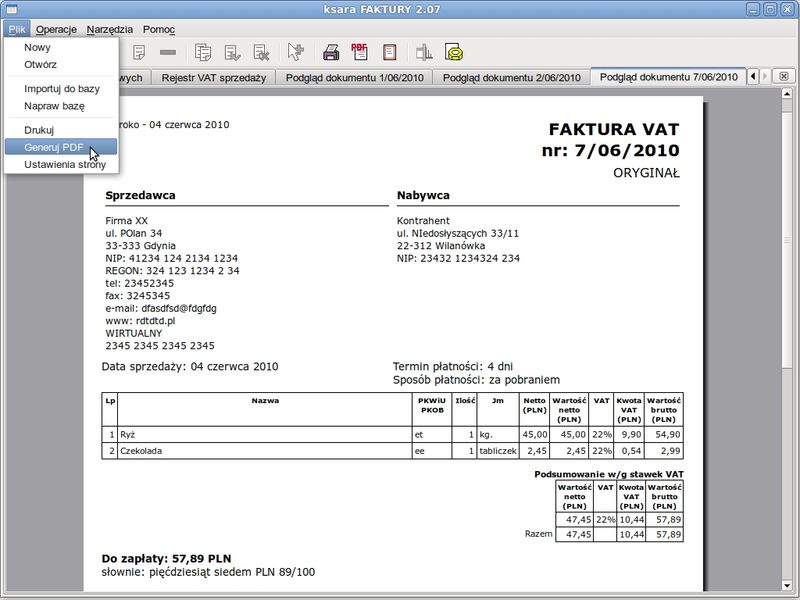
Task: Select Generuj PDF from the Plik menu
Action: click(53, 147)
